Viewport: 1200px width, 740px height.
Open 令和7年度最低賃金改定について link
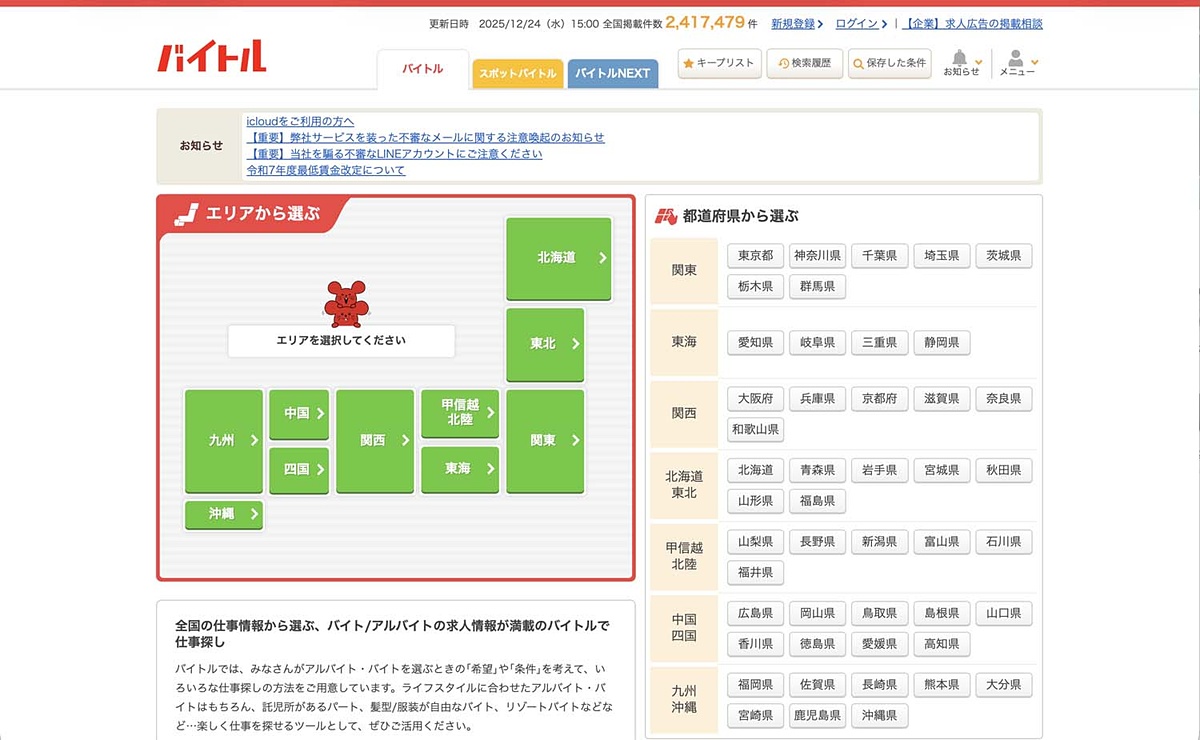pos(326,170)
